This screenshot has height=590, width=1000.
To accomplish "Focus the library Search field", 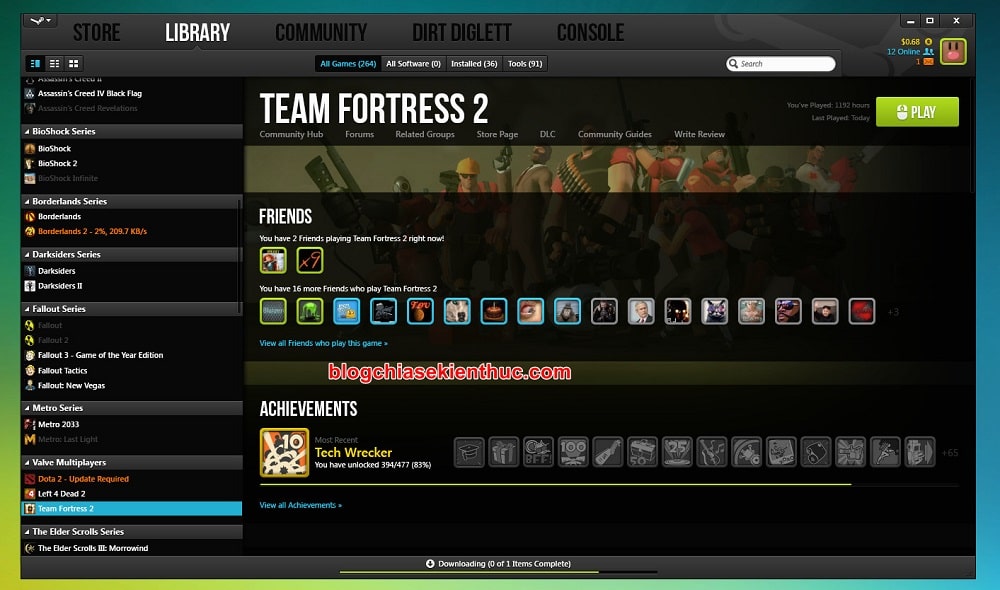I will click(x=781, y=64).
